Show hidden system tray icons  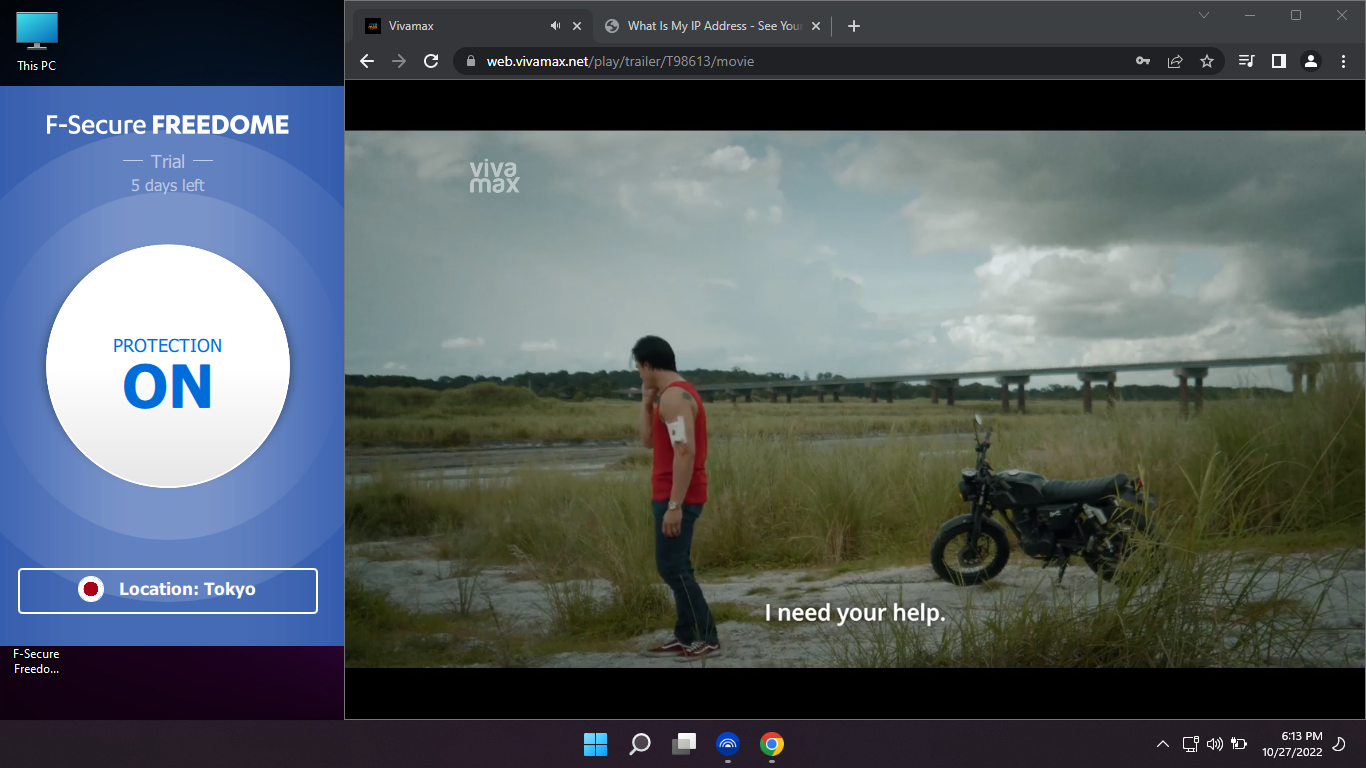tap(1162, 744)
